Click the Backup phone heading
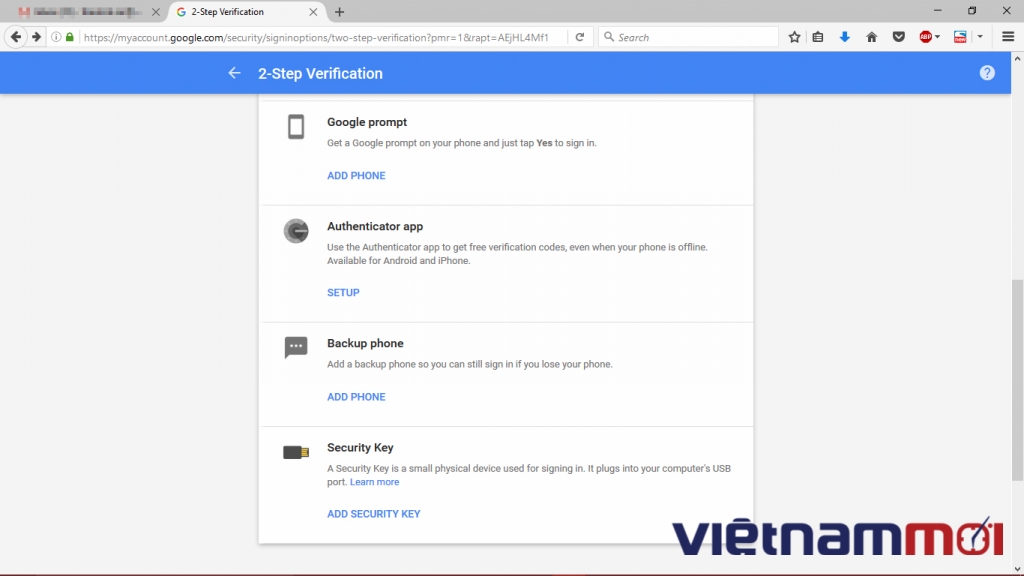1024x576 pixels. pyautogui.click(x=365, y=344)
